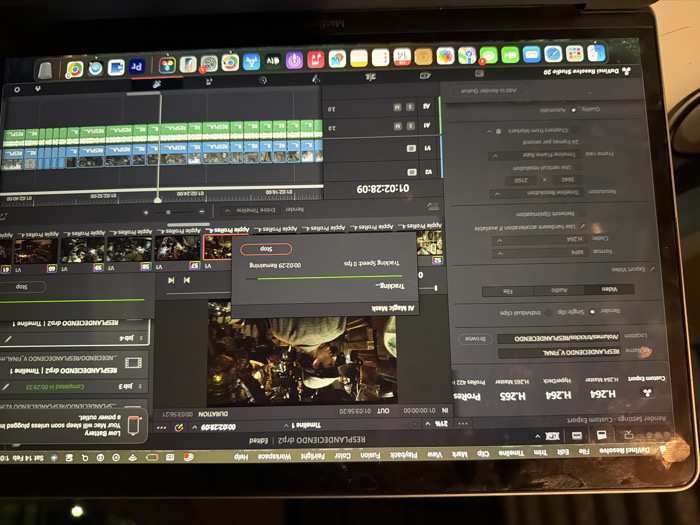Solo audio track A2
The width and height of the screenshot is (700, 525).
pos(410,107)
